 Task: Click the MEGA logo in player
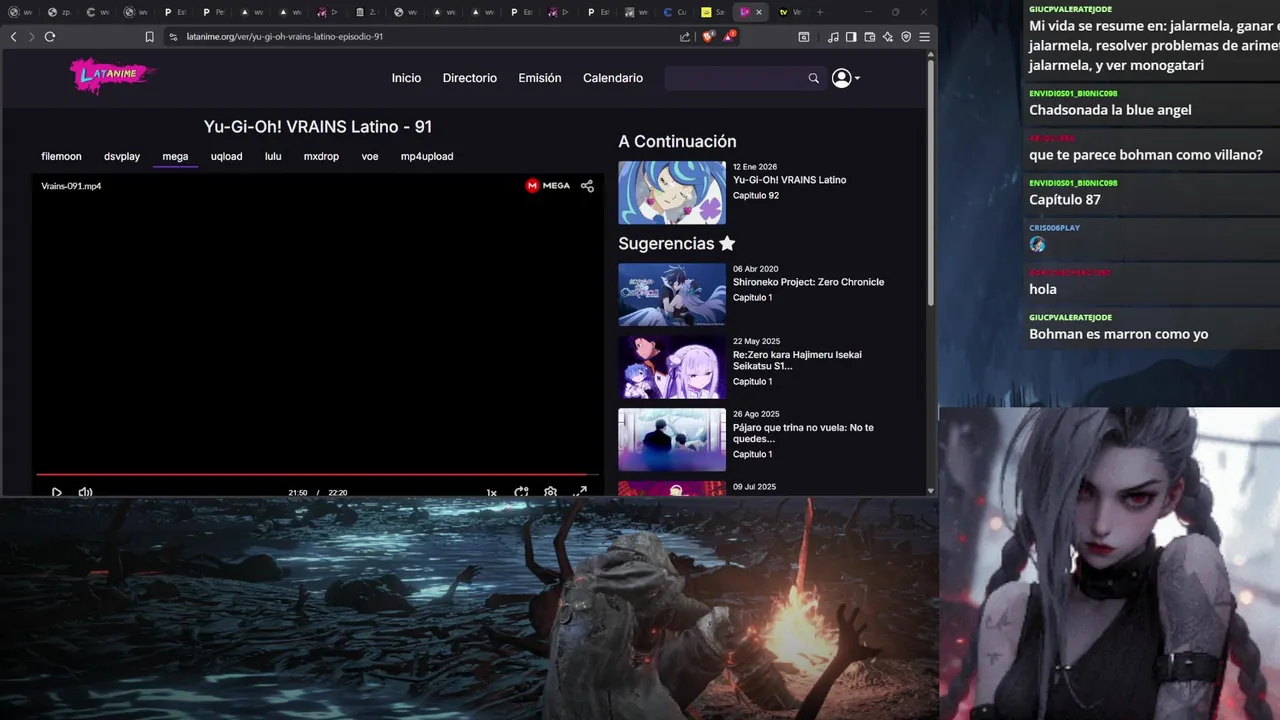[548, 186]
